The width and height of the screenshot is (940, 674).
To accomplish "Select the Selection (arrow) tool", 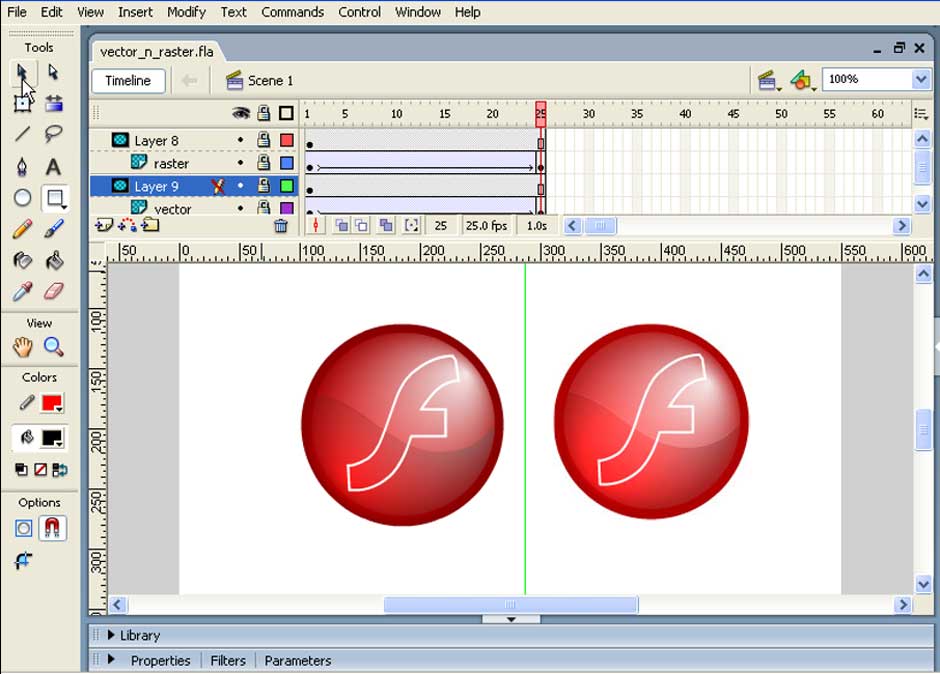I will (x=23, y=73).
